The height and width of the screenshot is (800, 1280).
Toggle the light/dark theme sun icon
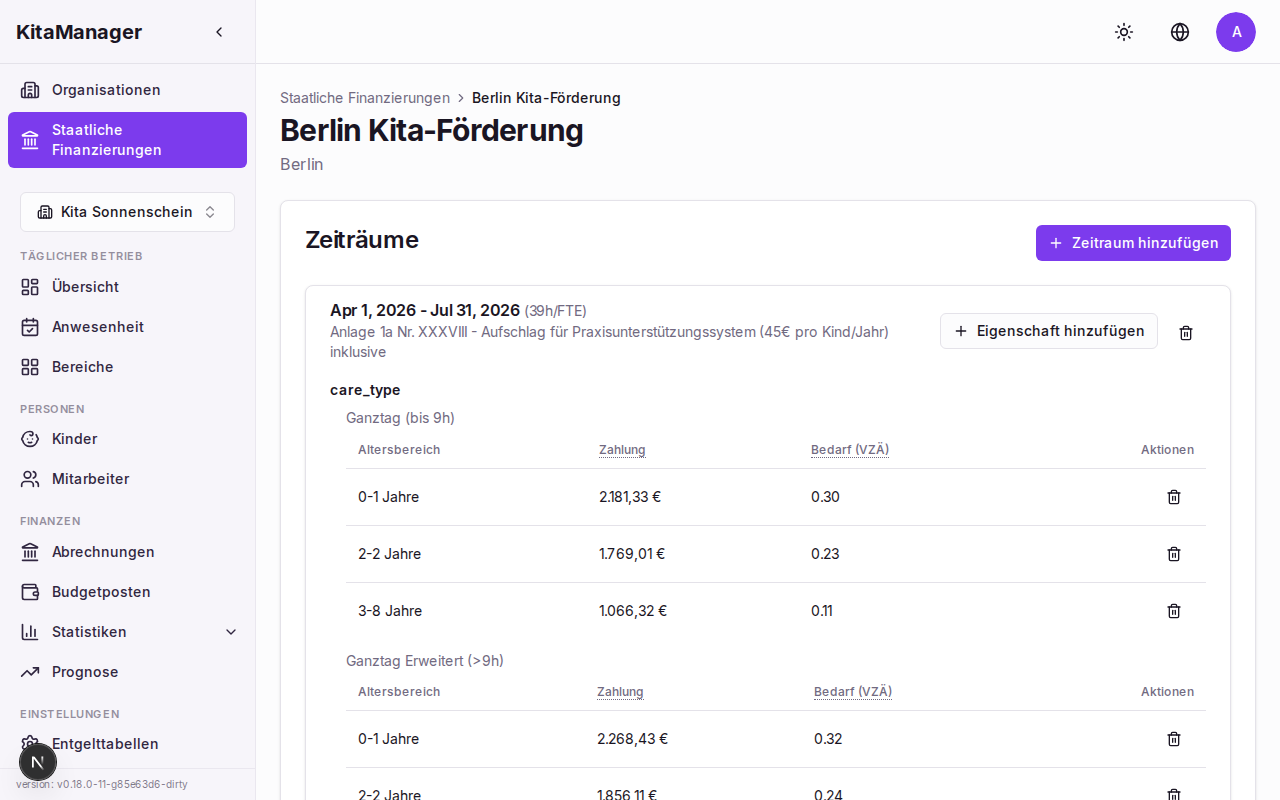pos(1124,32)
